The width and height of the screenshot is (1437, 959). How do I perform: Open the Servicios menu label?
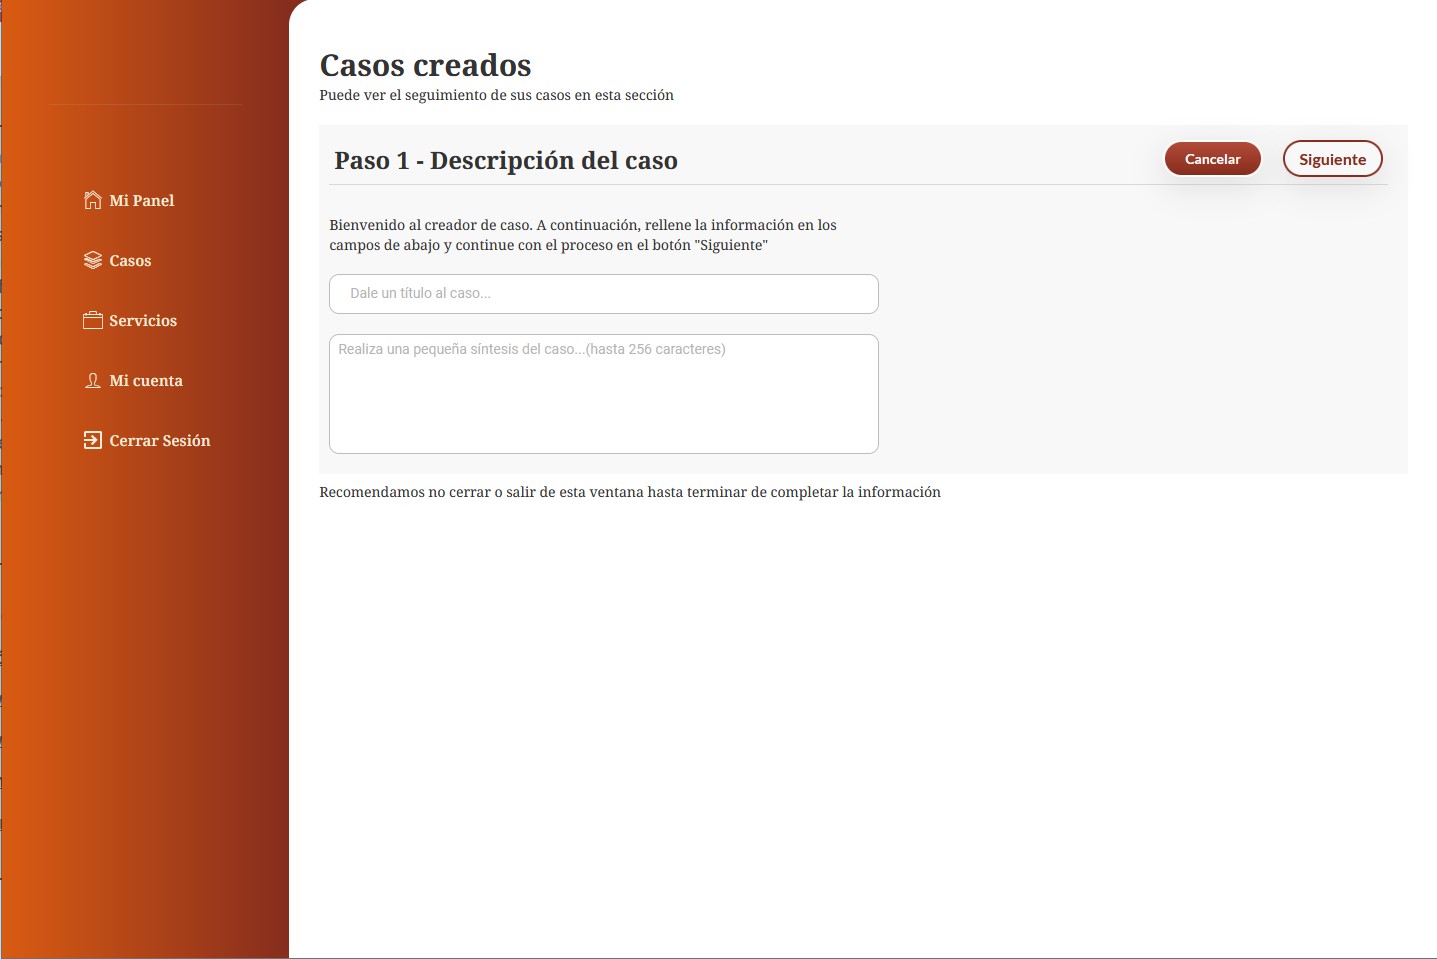143,321
